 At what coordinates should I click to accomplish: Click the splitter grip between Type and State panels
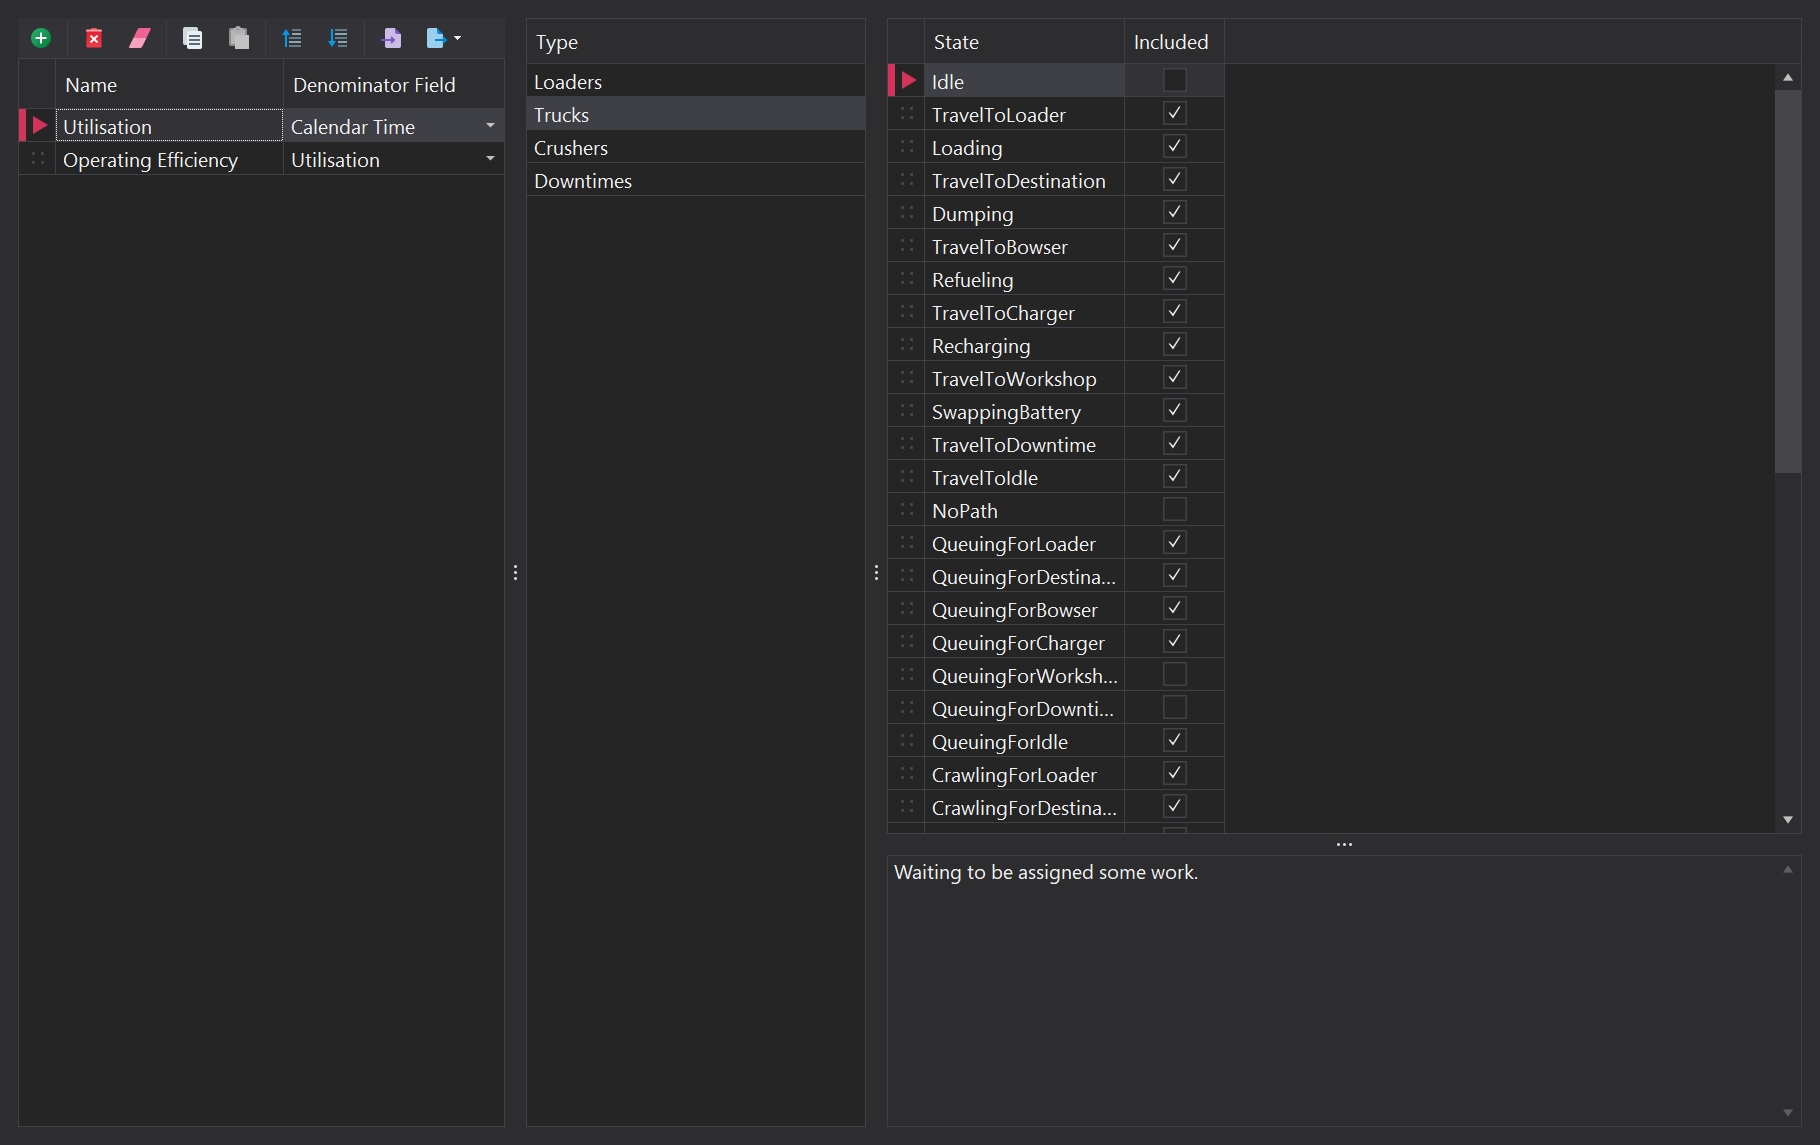coord(876,572)
